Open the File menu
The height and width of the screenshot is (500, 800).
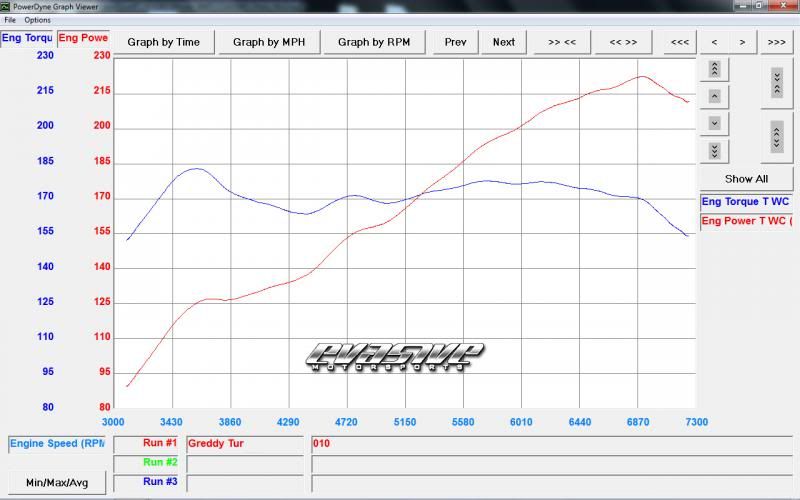tap(10, 20)
